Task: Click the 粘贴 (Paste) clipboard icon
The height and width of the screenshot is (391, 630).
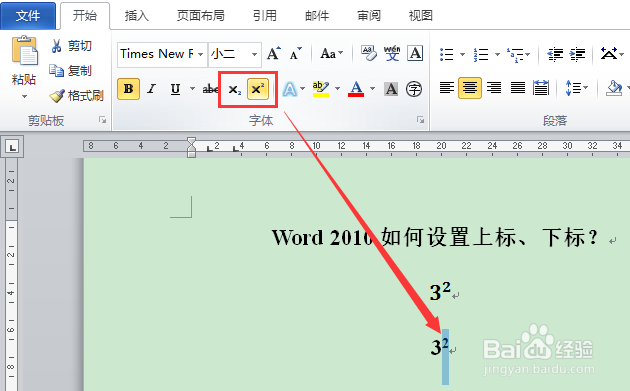Action: 24,51
